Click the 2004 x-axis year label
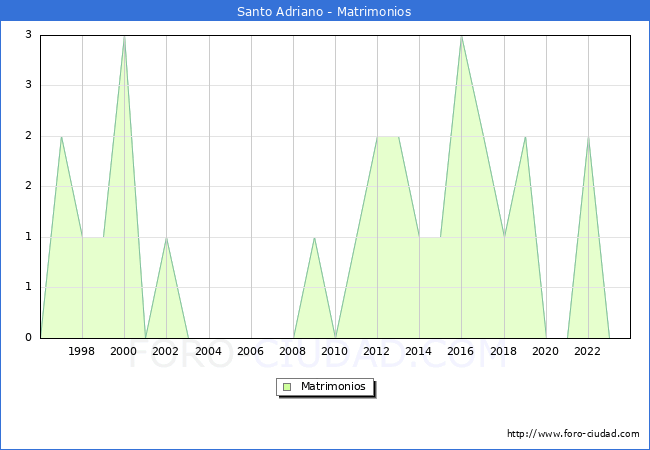650x450 pixels. tap(208, 351)
